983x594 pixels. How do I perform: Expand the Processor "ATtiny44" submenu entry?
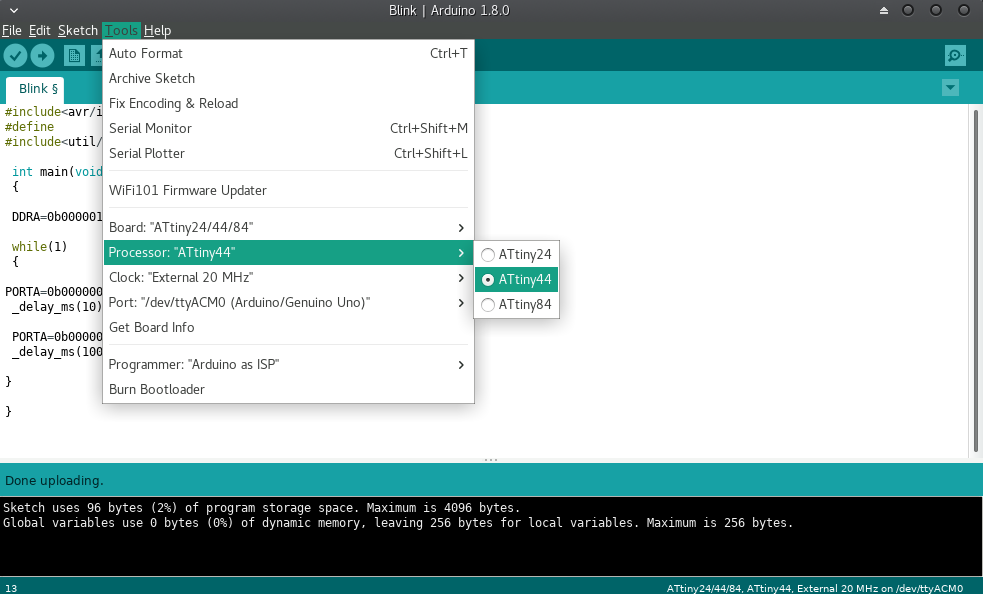[288, 252]
